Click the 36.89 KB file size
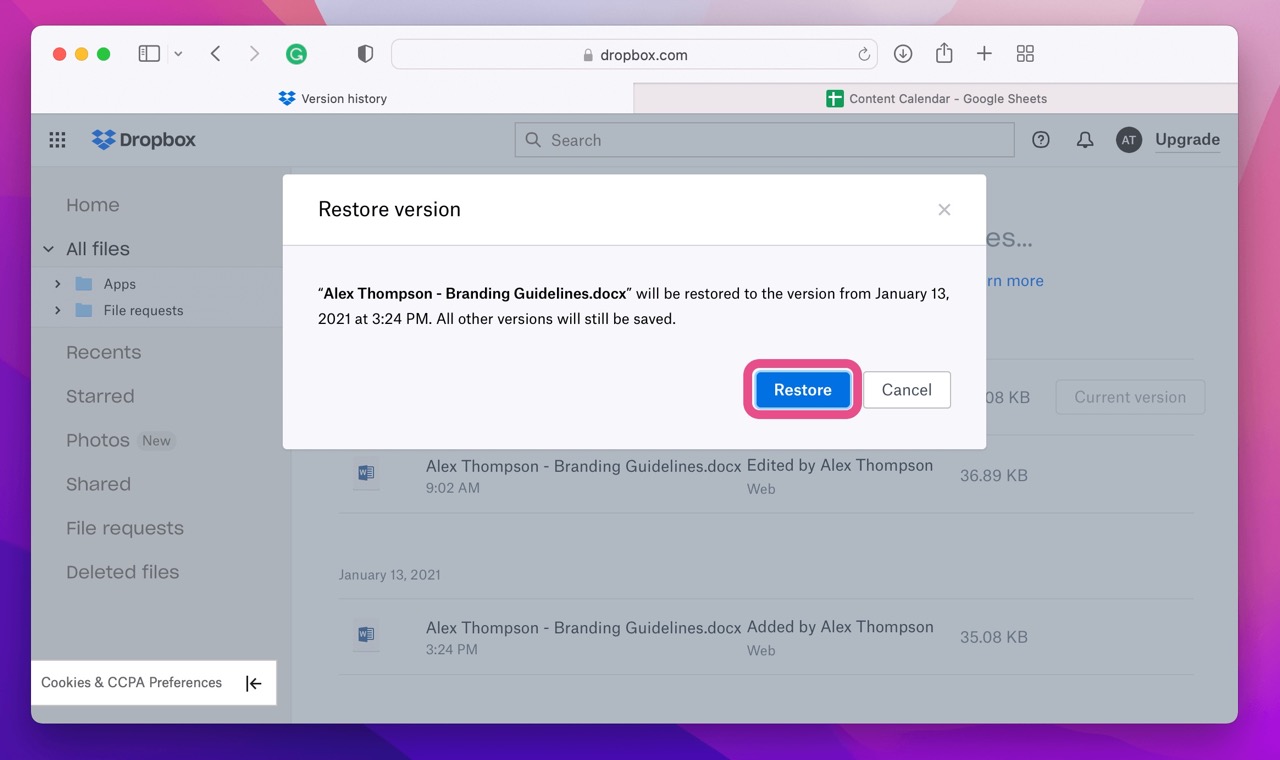This screenshot has width=1280, height=760. pyautogui.click(x=994, y=476)
